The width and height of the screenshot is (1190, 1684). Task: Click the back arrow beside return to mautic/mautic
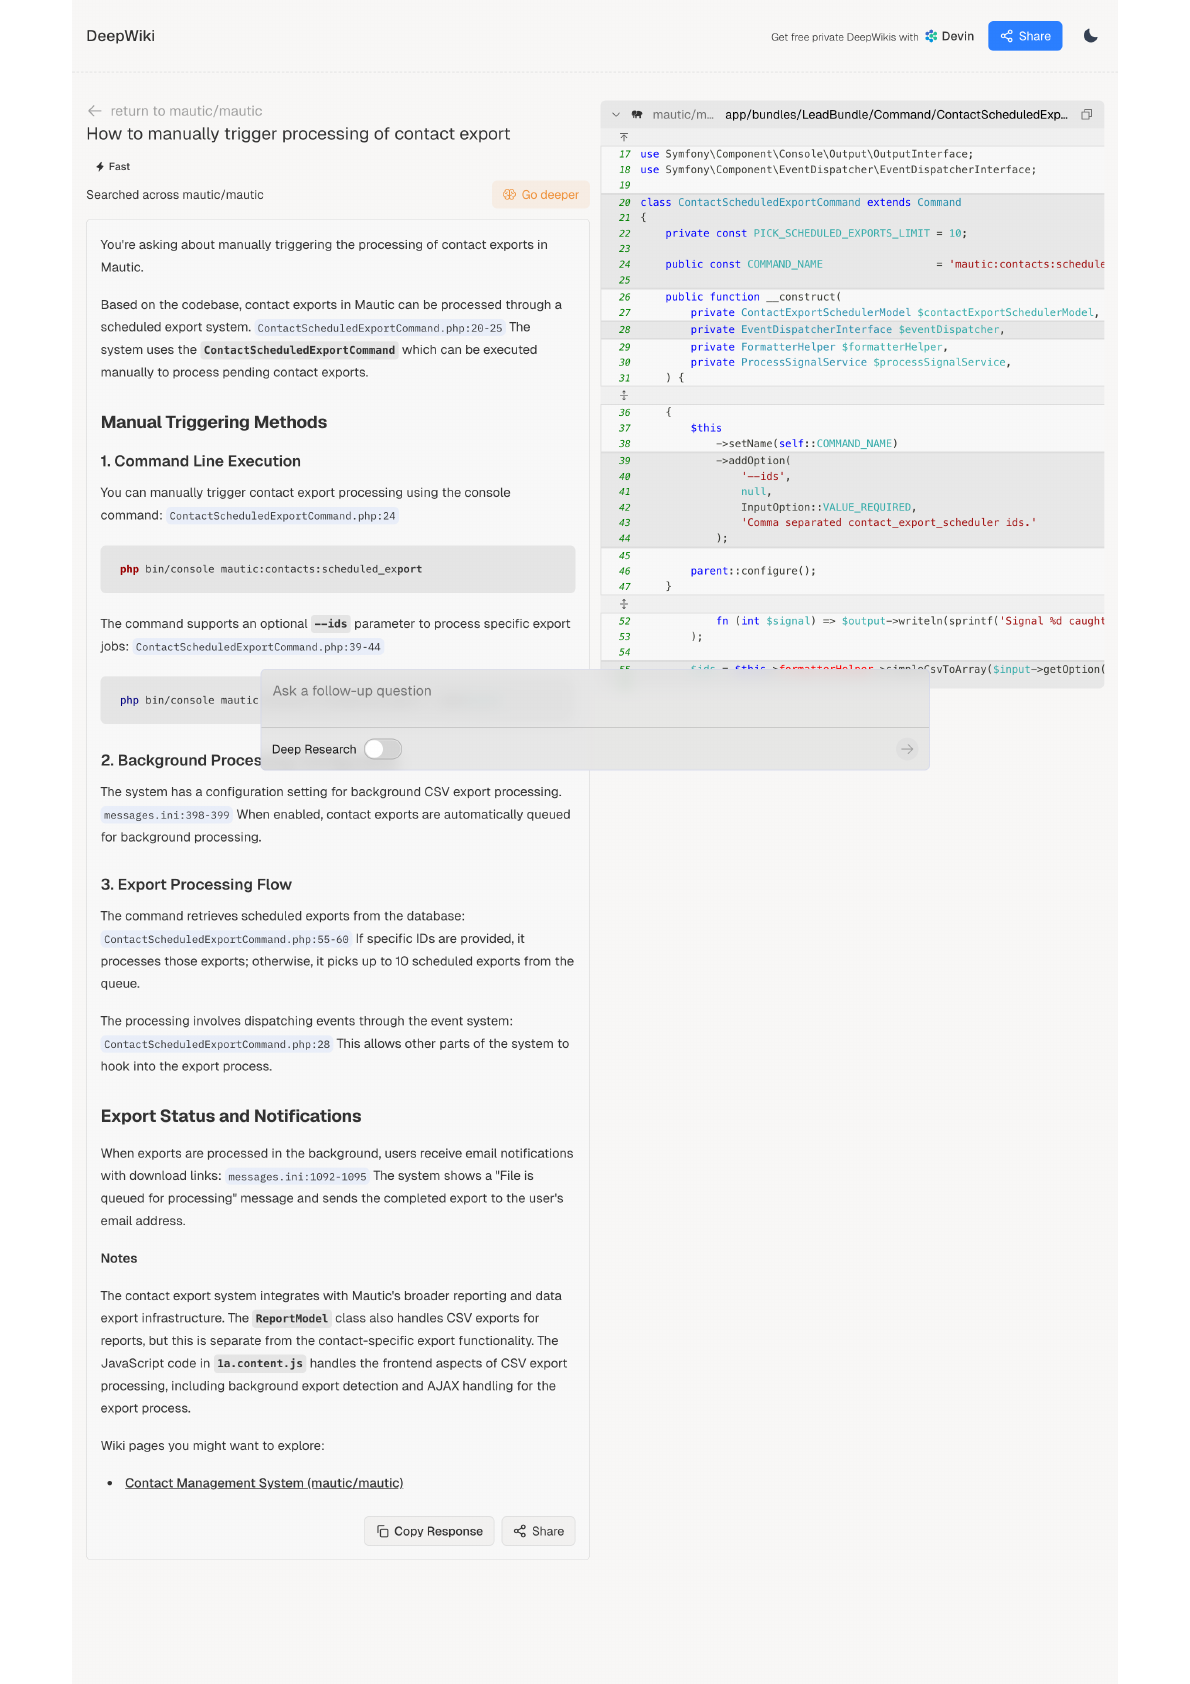pyautogui.click(x=94, y=111)
